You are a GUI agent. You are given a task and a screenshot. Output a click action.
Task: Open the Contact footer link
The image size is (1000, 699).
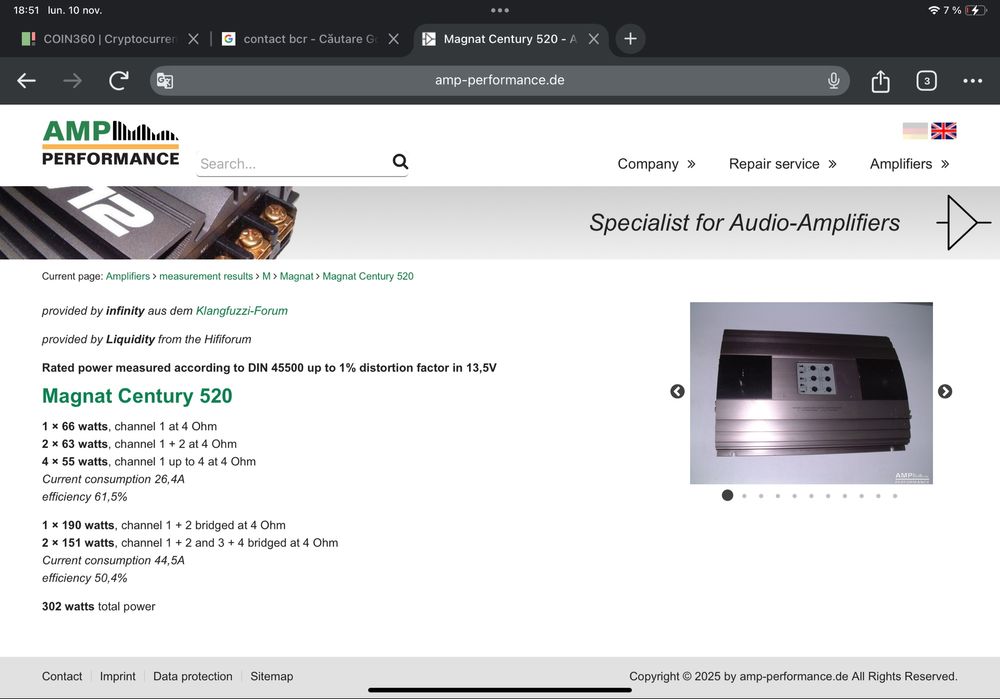pos(62,676)
